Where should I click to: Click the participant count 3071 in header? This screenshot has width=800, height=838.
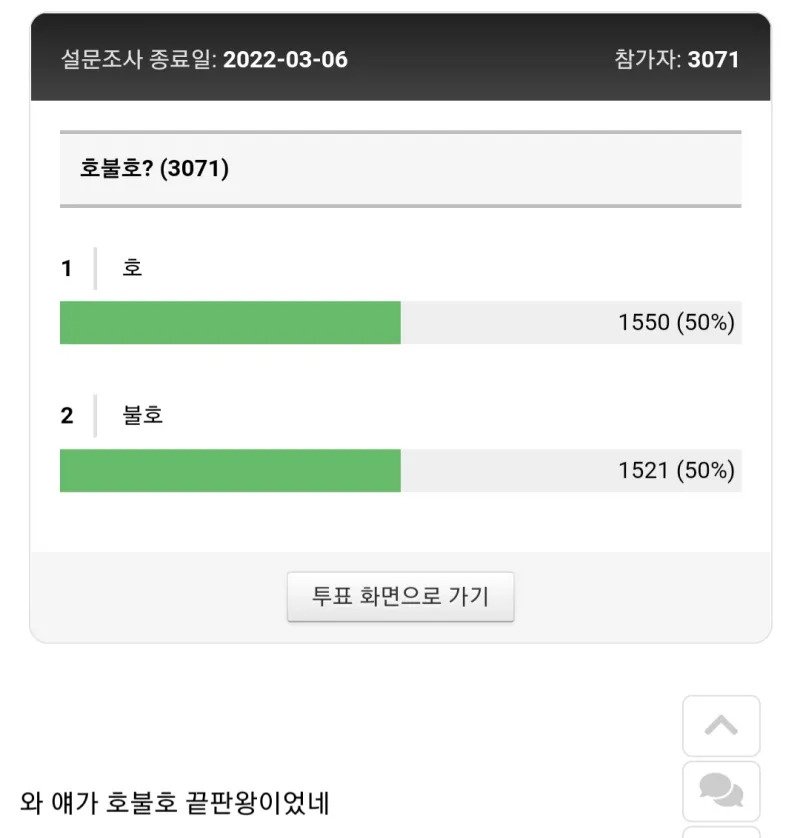click(x=713, y=59)
